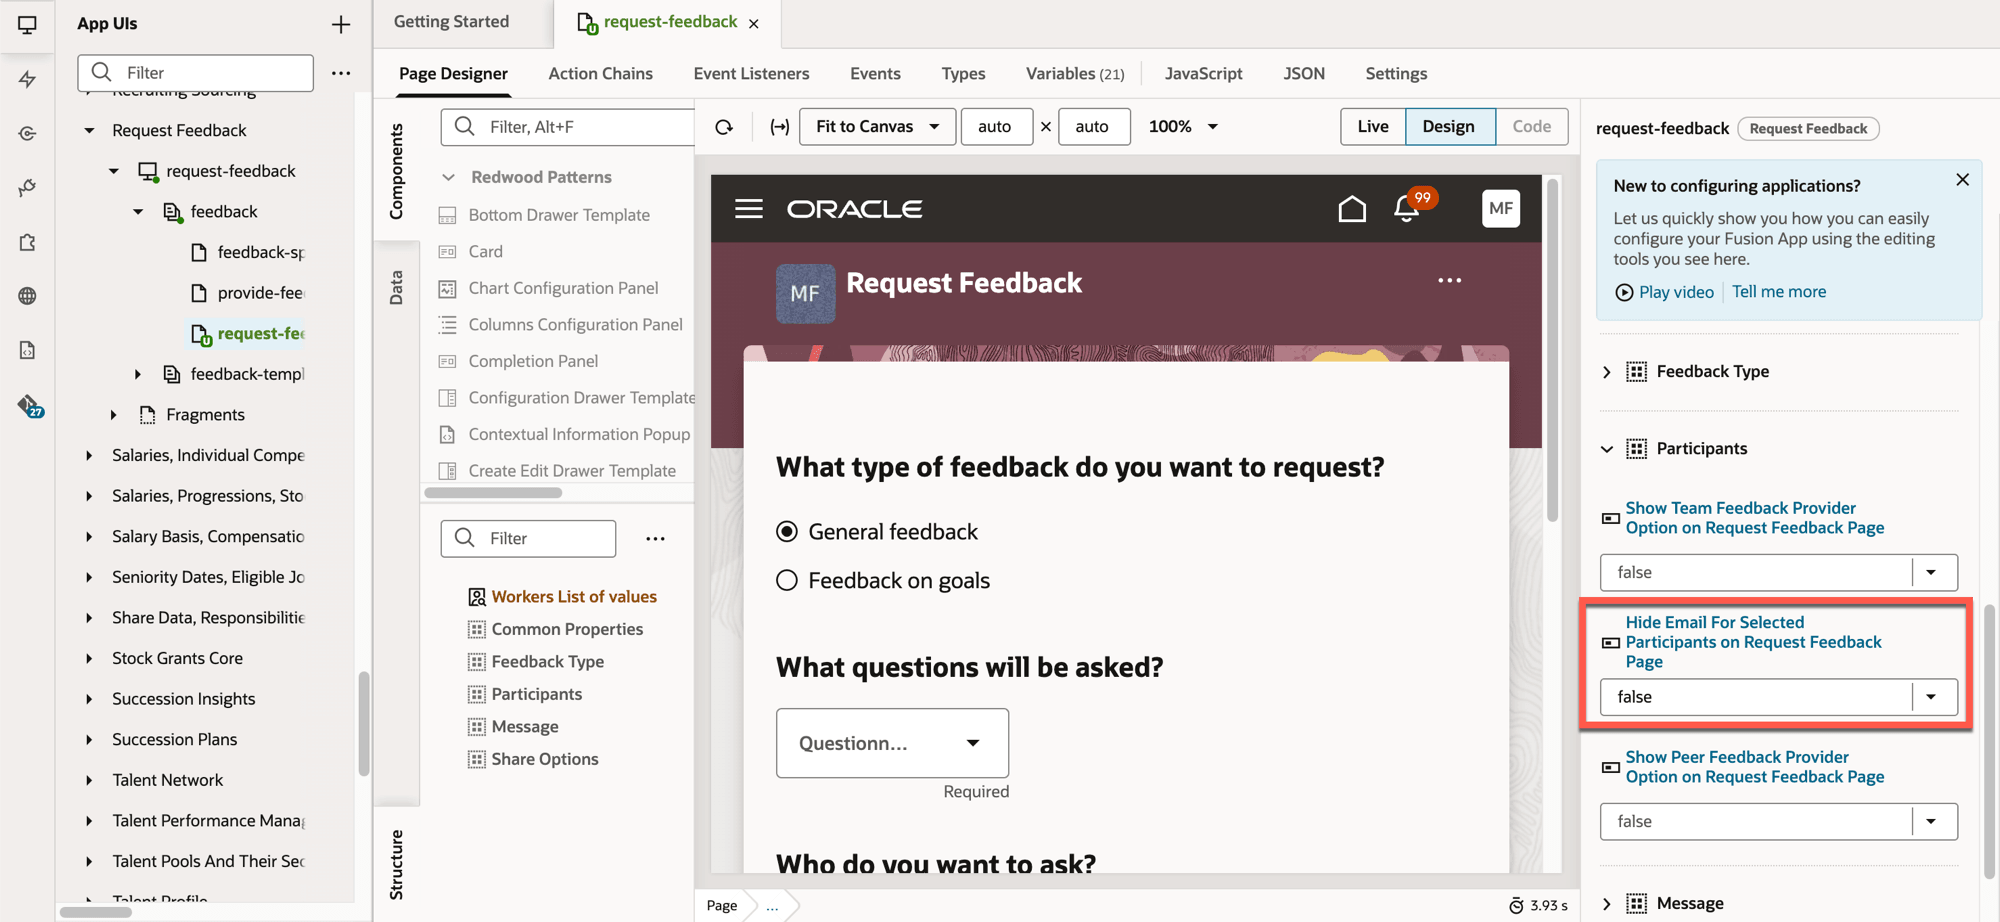
Task: Click the Filter field in the App UIs panel
Action: (195, 72)
